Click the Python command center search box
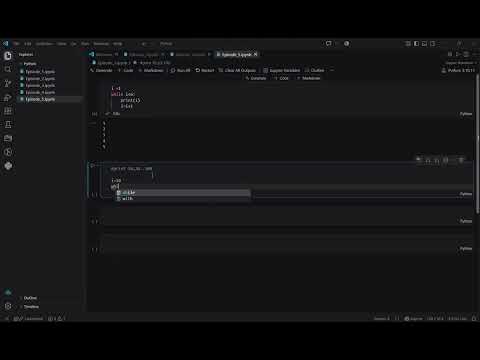480x360 pixels. point(166,44)
